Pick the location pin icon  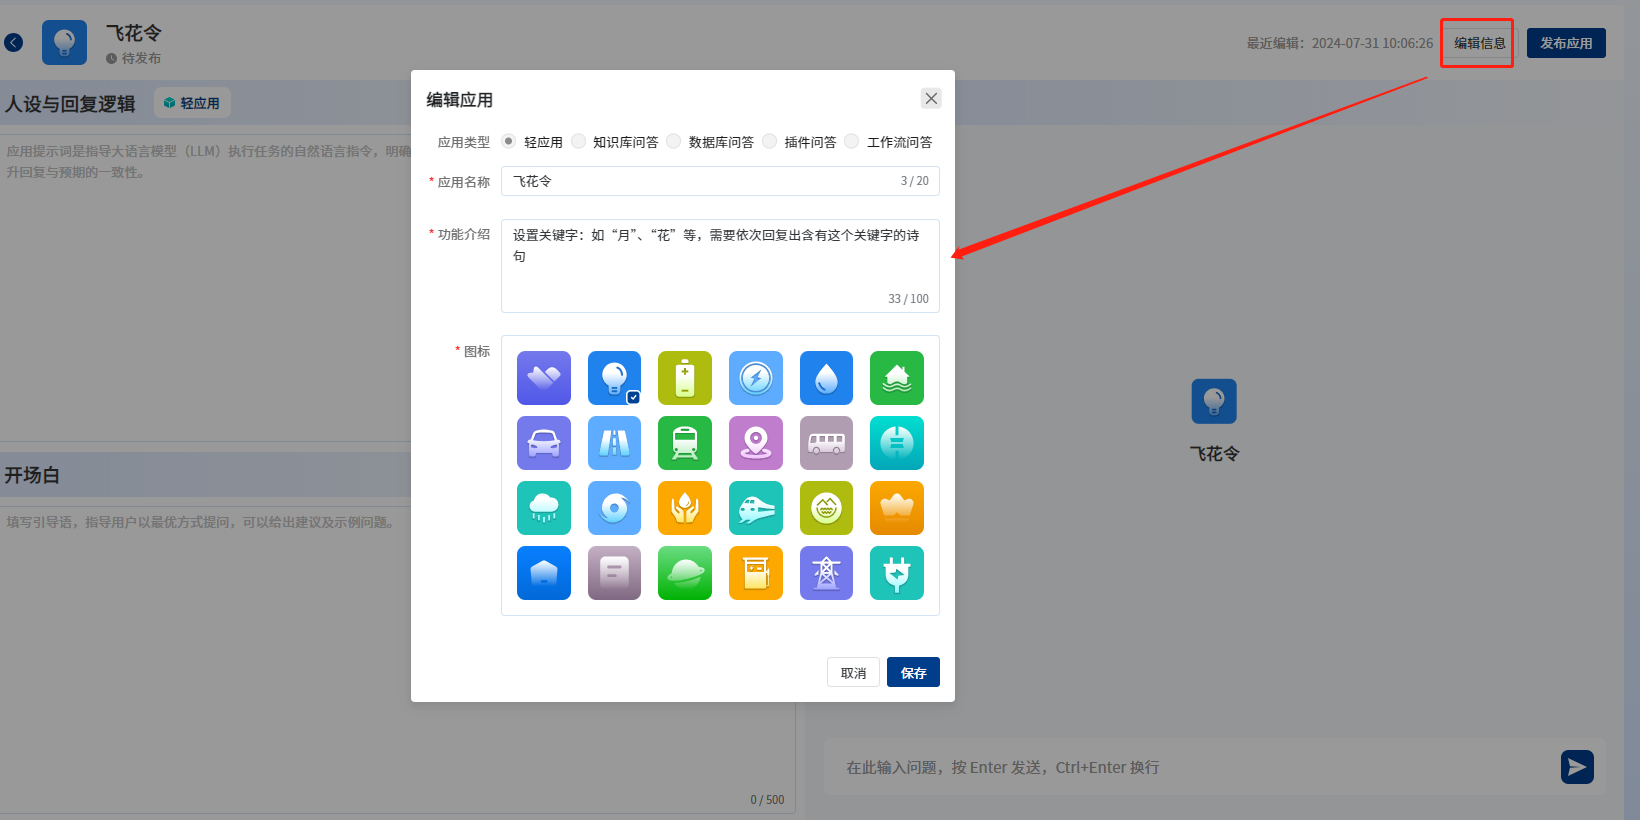pos(756,443)
